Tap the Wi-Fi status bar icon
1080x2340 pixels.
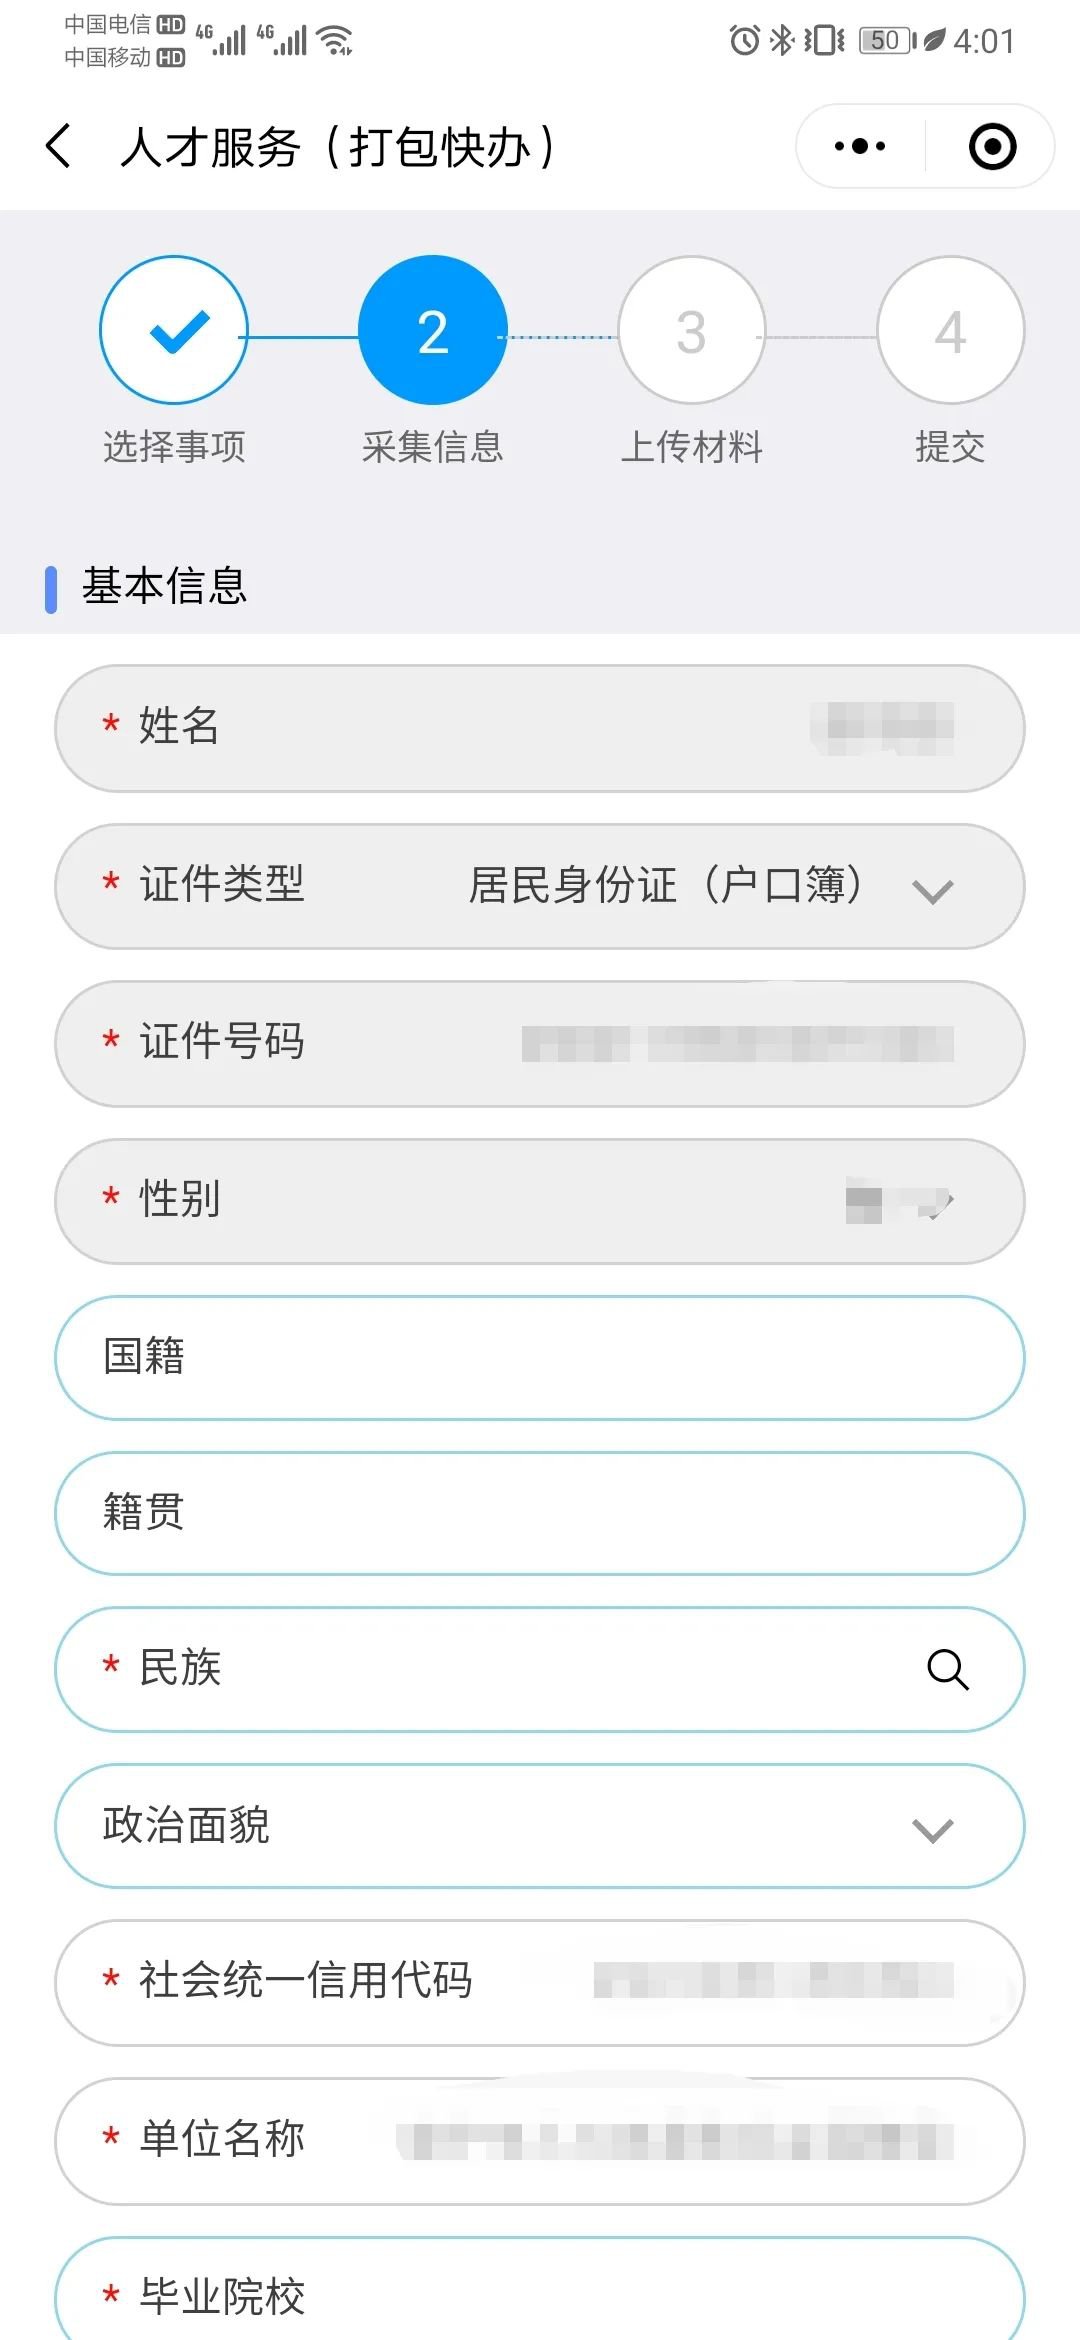335,40
